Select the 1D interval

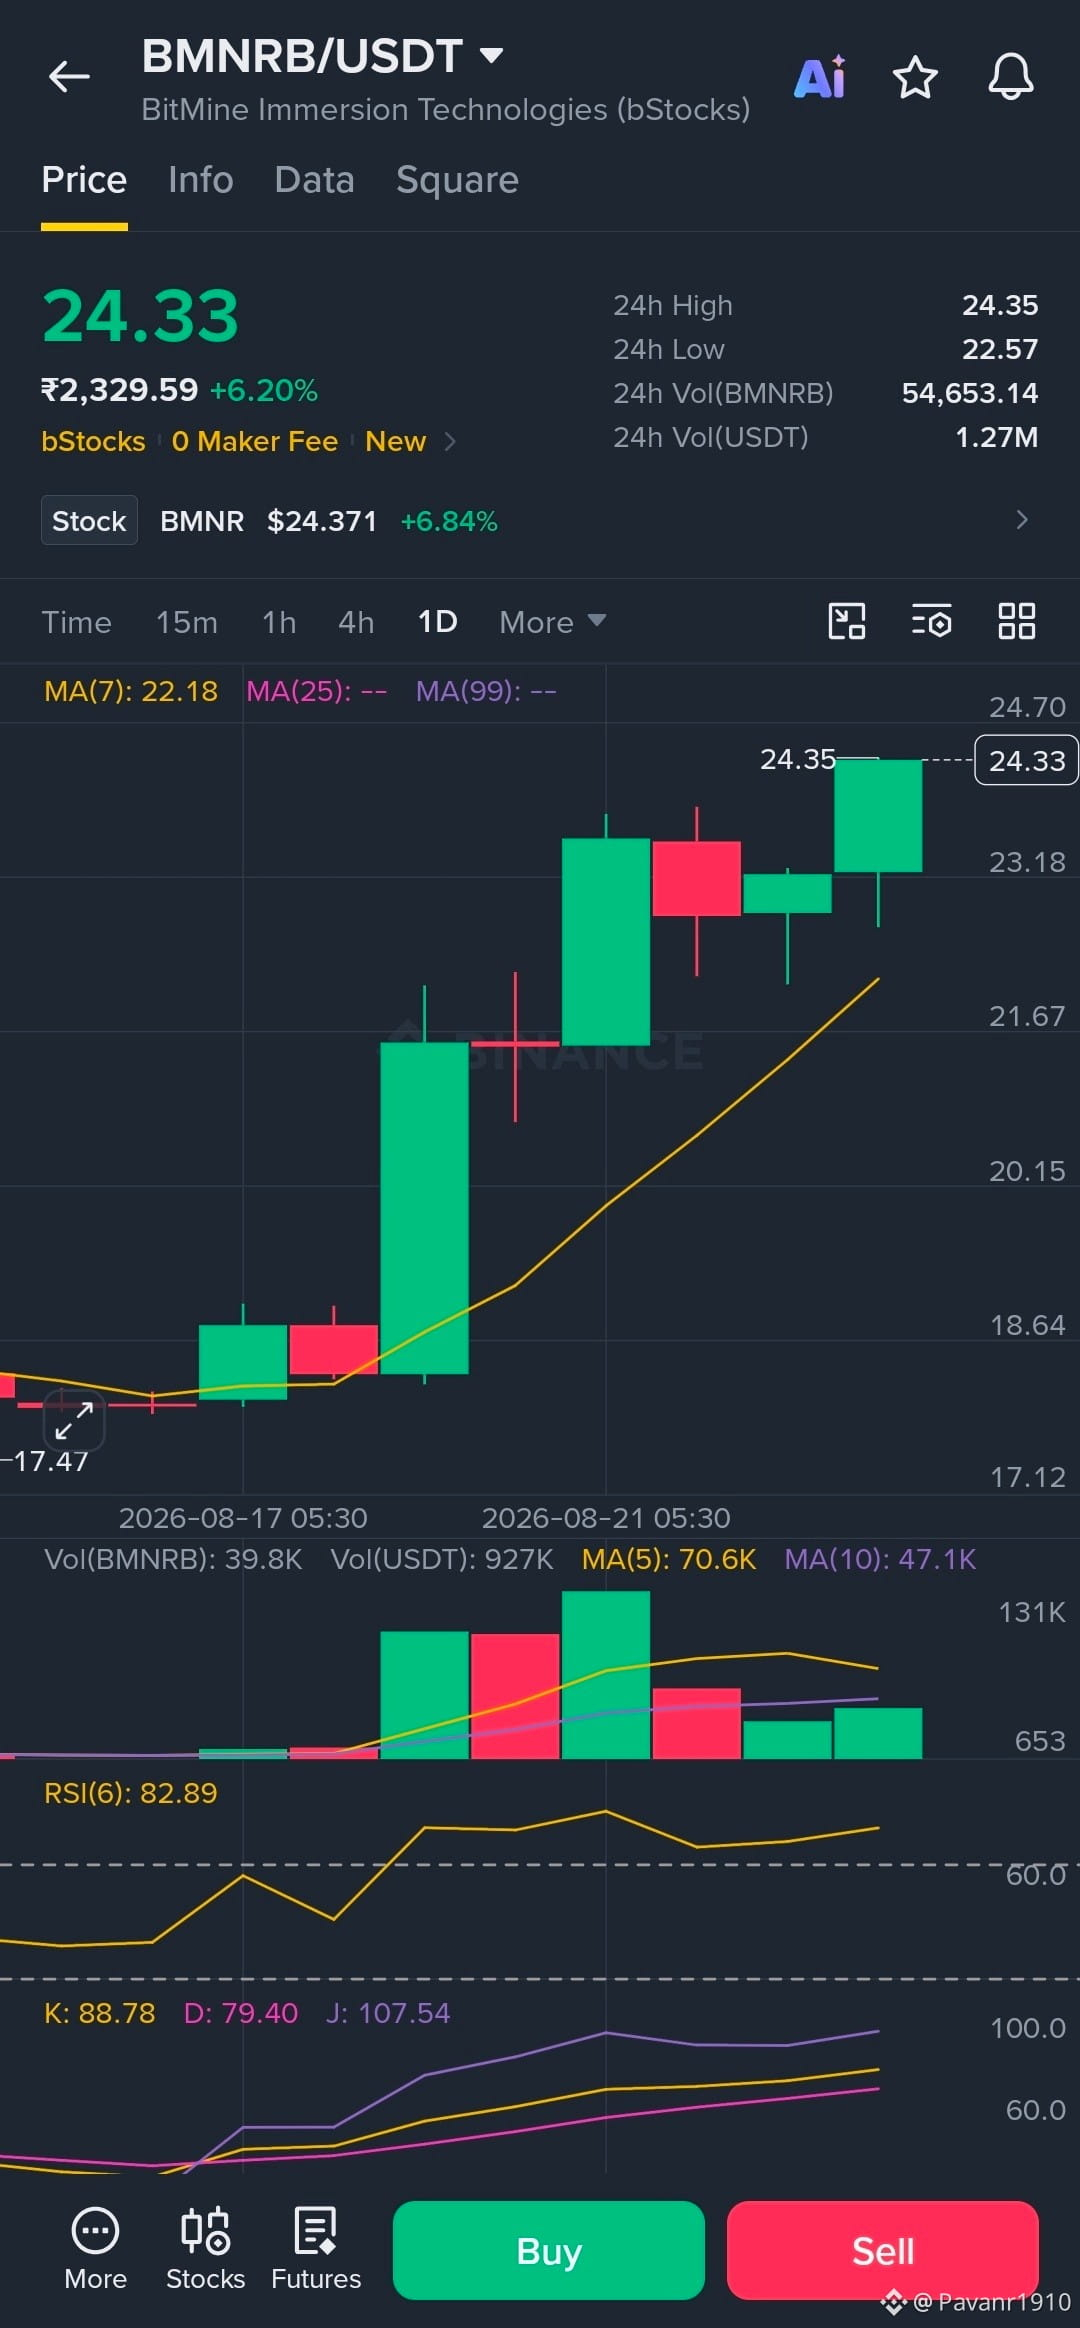(x=437, y=622)
